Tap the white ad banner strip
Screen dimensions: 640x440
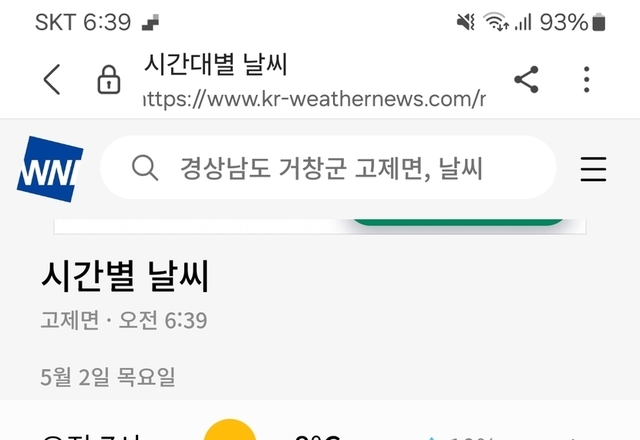click(x=320, y=227)
